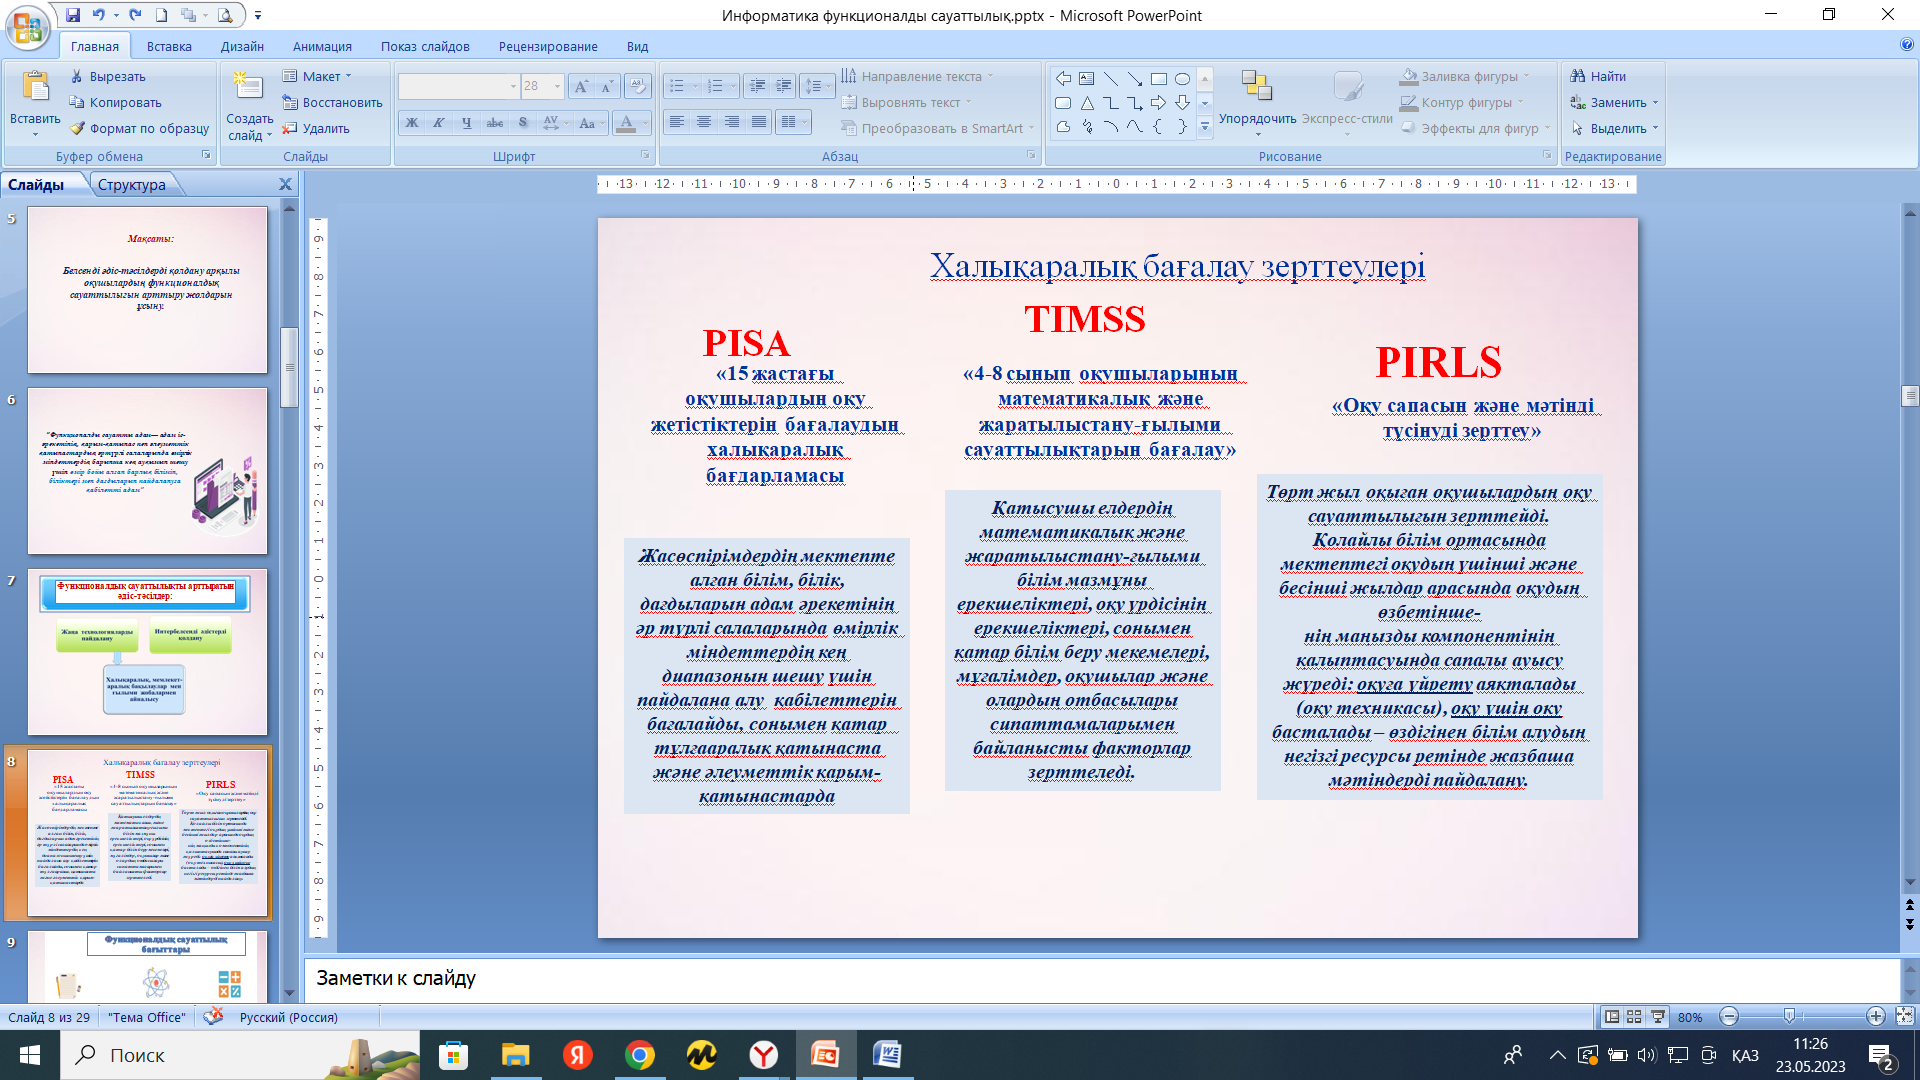Switch to the Вставка ribbon tab
The height and width of the screenshot is (1080, 1920).
[x=170, y=46]
